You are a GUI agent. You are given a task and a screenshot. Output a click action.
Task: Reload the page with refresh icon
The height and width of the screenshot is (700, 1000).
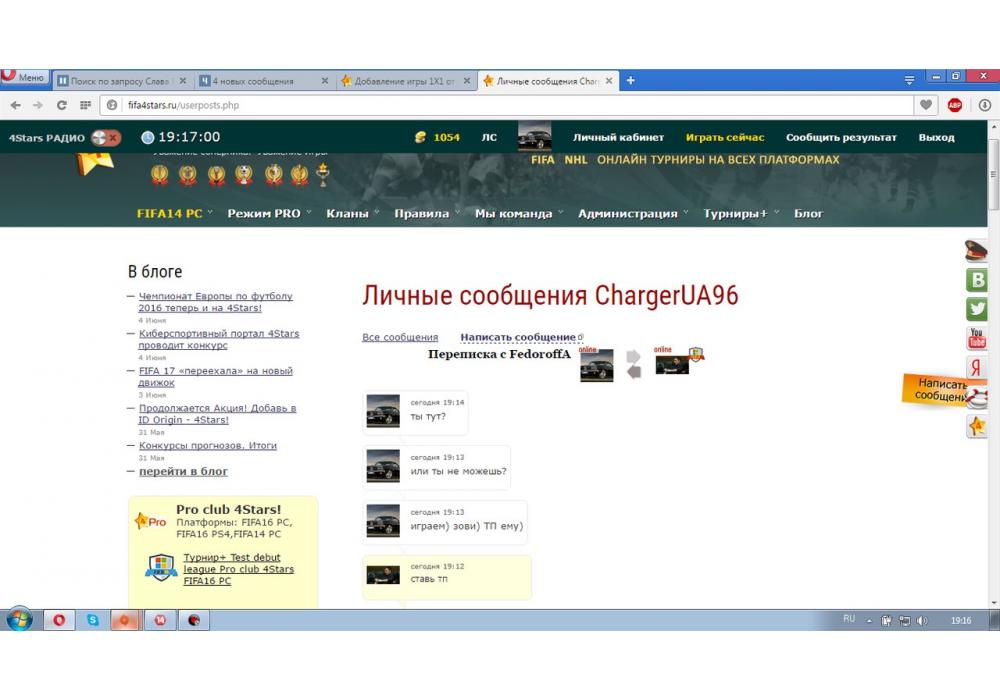62,105
